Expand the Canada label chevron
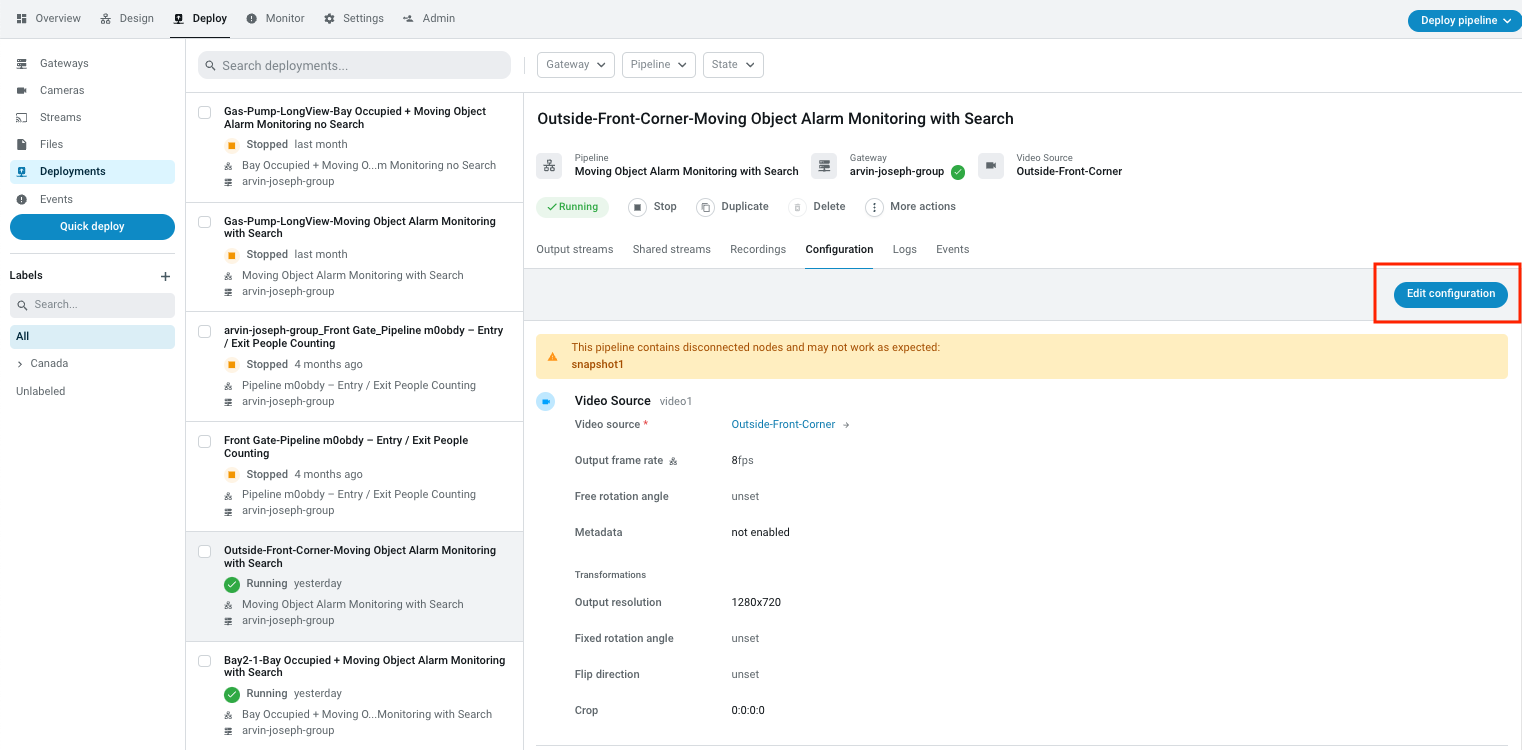 coord(20,364)
